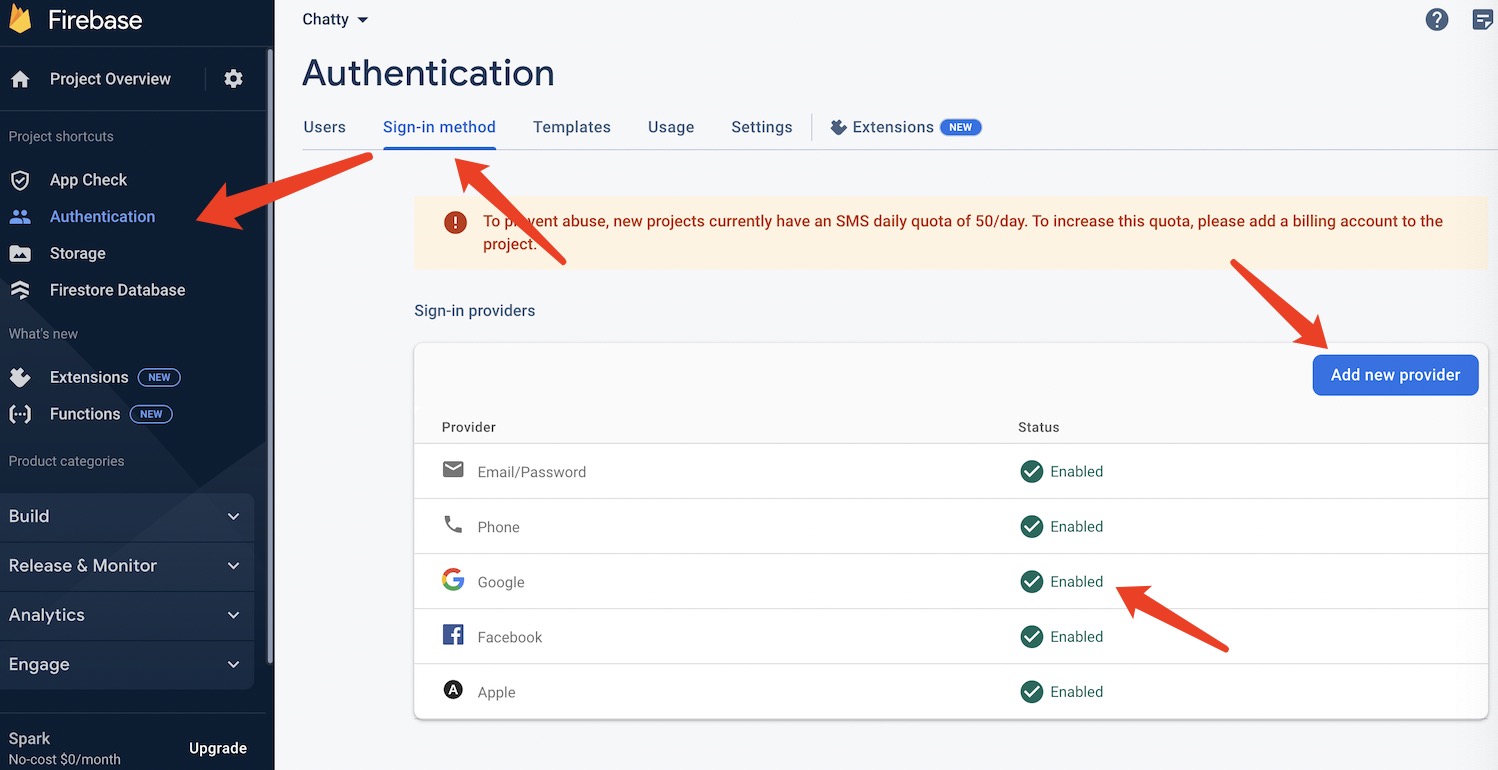The width and height of the screenshot is (1498, 770).
Task: Expand the Engage category
Action: pos(126,664)
